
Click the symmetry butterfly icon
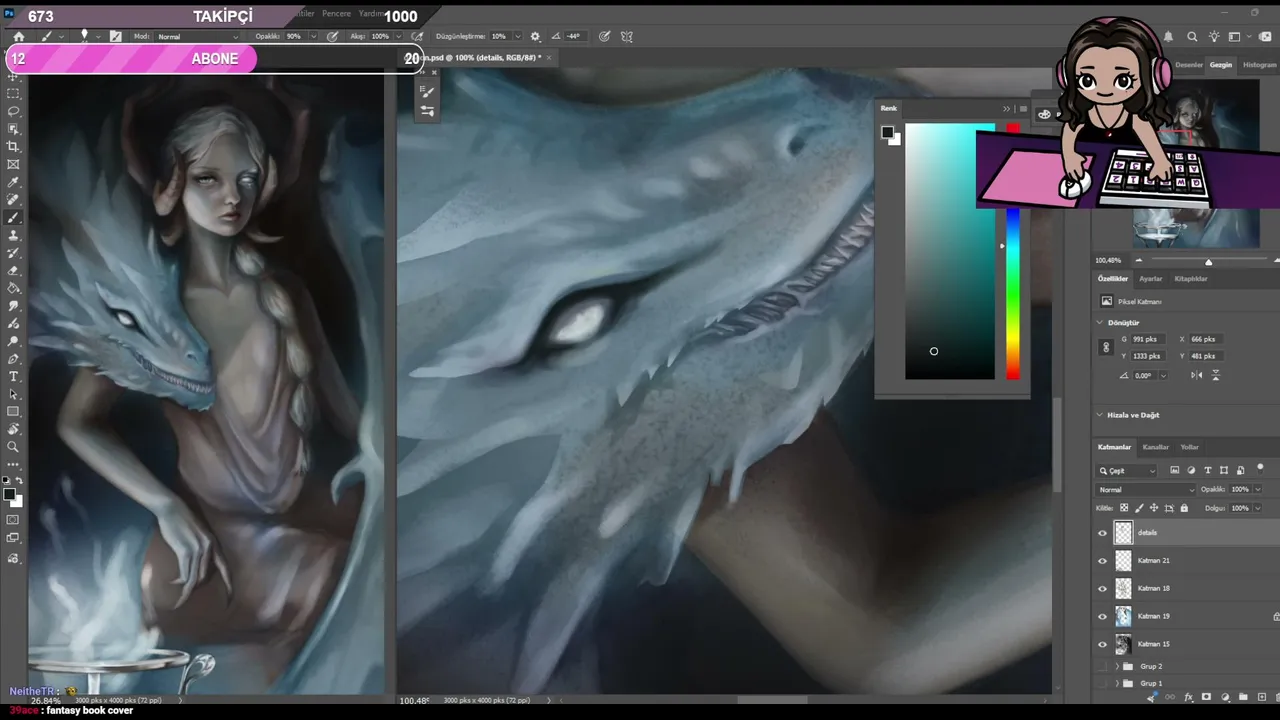click(x=627, y=37)
